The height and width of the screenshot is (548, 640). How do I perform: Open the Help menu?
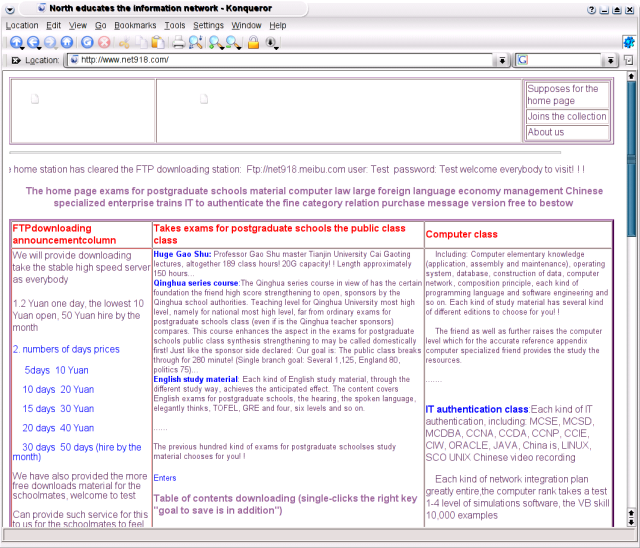tap(278, 25)
